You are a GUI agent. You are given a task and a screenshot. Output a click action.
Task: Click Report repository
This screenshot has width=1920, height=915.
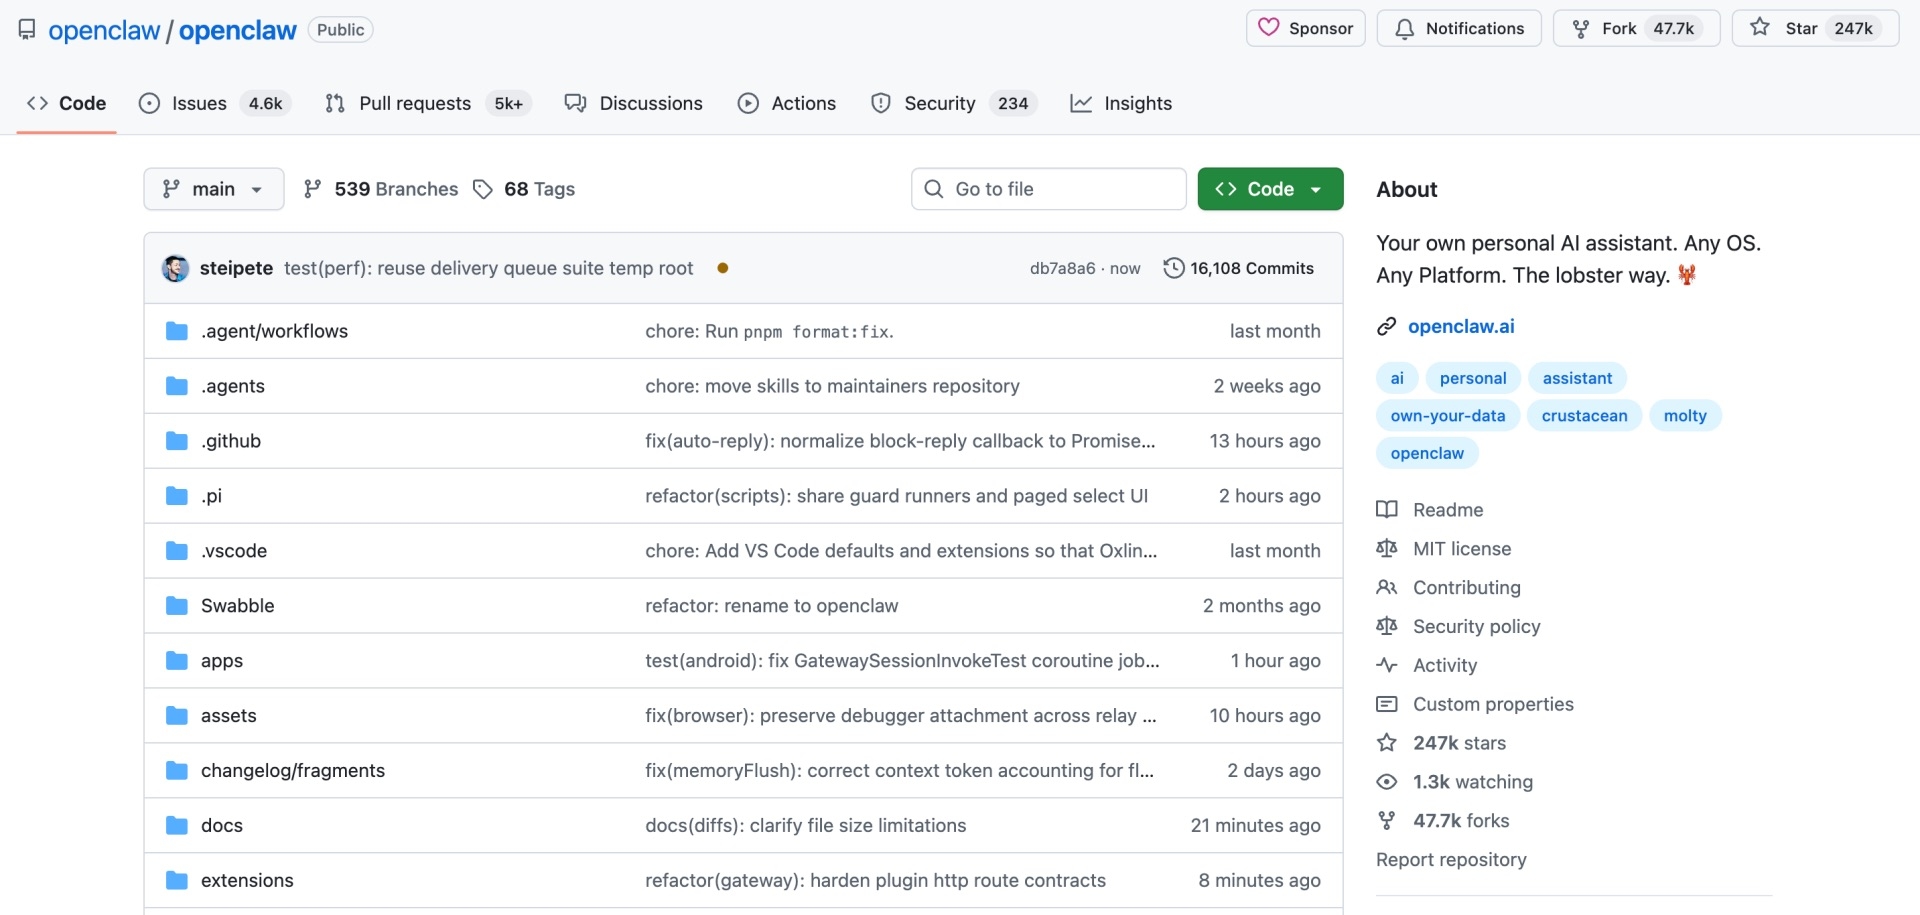coord(1451,859)
